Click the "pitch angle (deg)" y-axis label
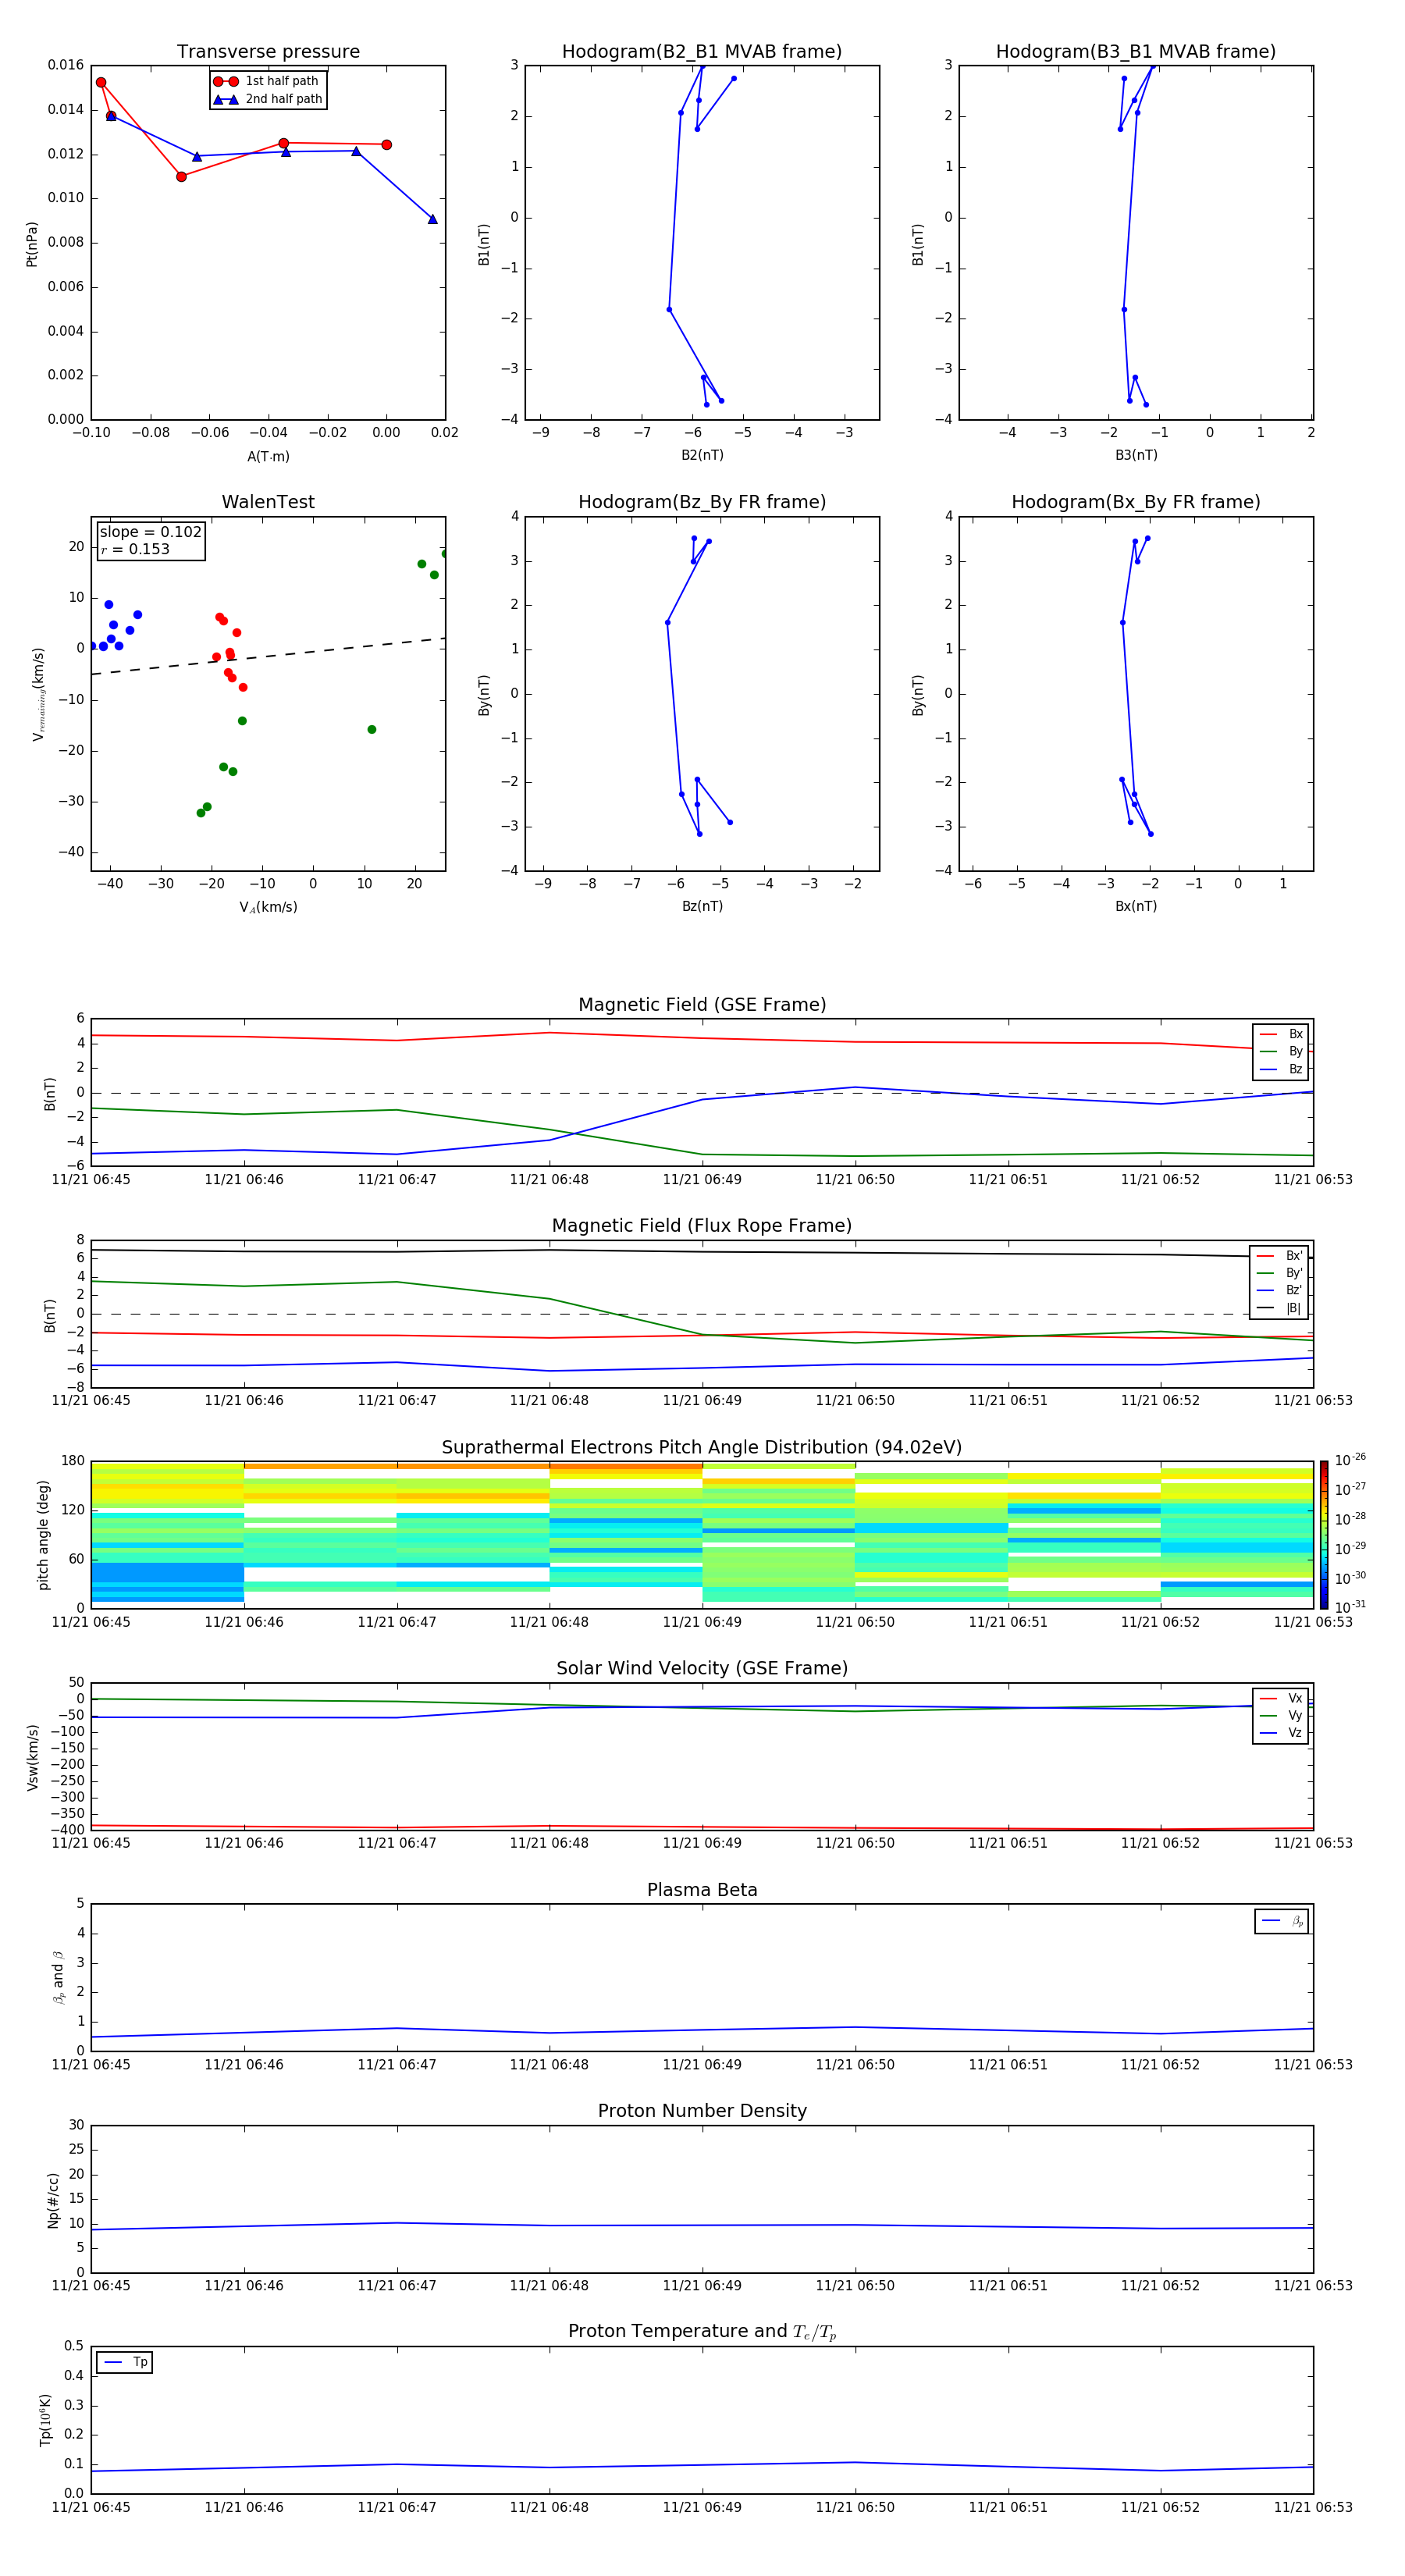1405x2576 pixels. point(43,1535)
